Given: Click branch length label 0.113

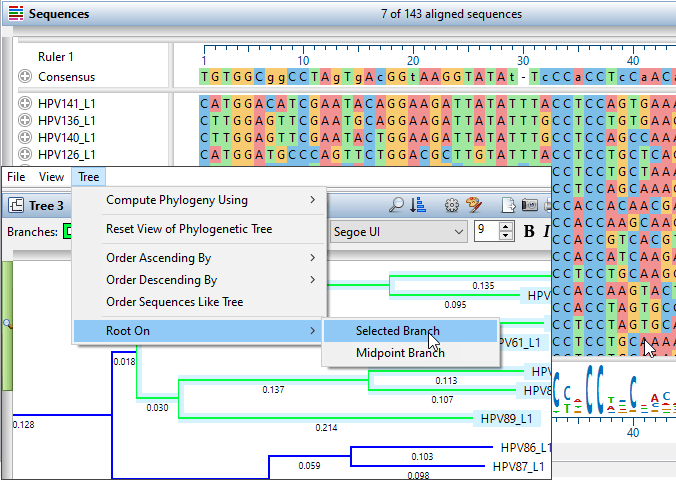Looking at the screenshot, I should click(446, 381).
